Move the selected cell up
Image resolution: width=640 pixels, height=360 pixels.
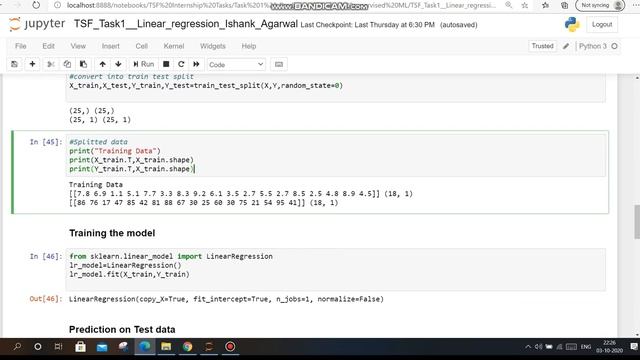(x=102, y=64)
